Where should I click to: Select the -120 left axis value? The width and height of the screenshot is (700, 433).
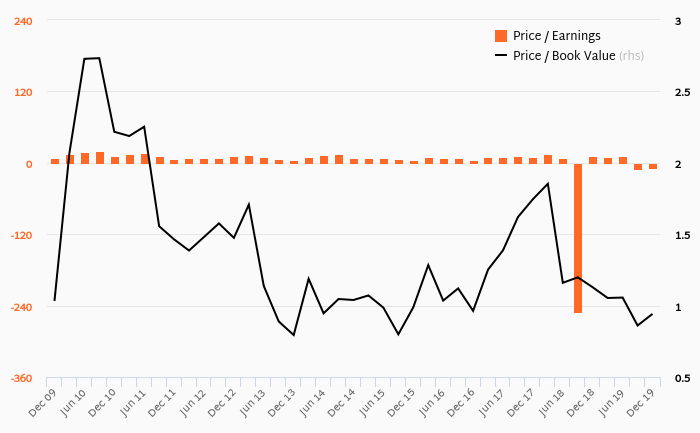click(20, 235)
